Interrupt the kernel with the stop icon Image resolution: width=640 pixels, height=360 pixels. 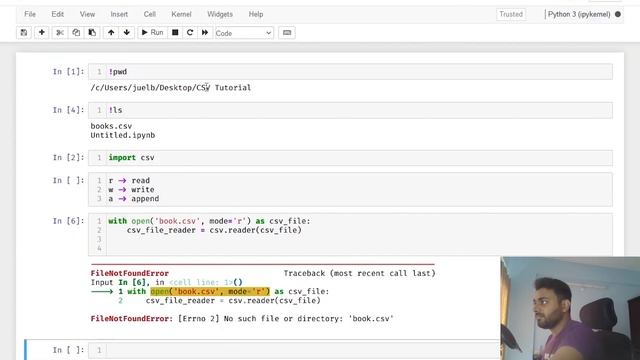(175, 33)
